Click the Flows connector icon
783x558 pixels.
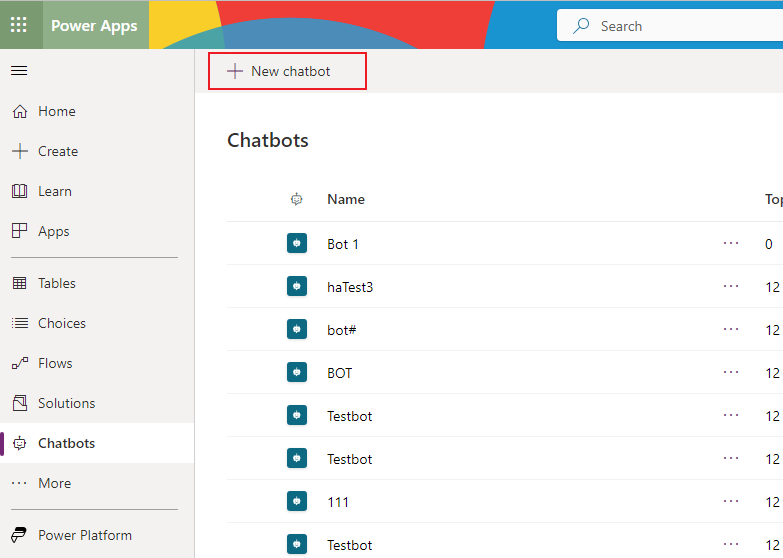(20, 363)
